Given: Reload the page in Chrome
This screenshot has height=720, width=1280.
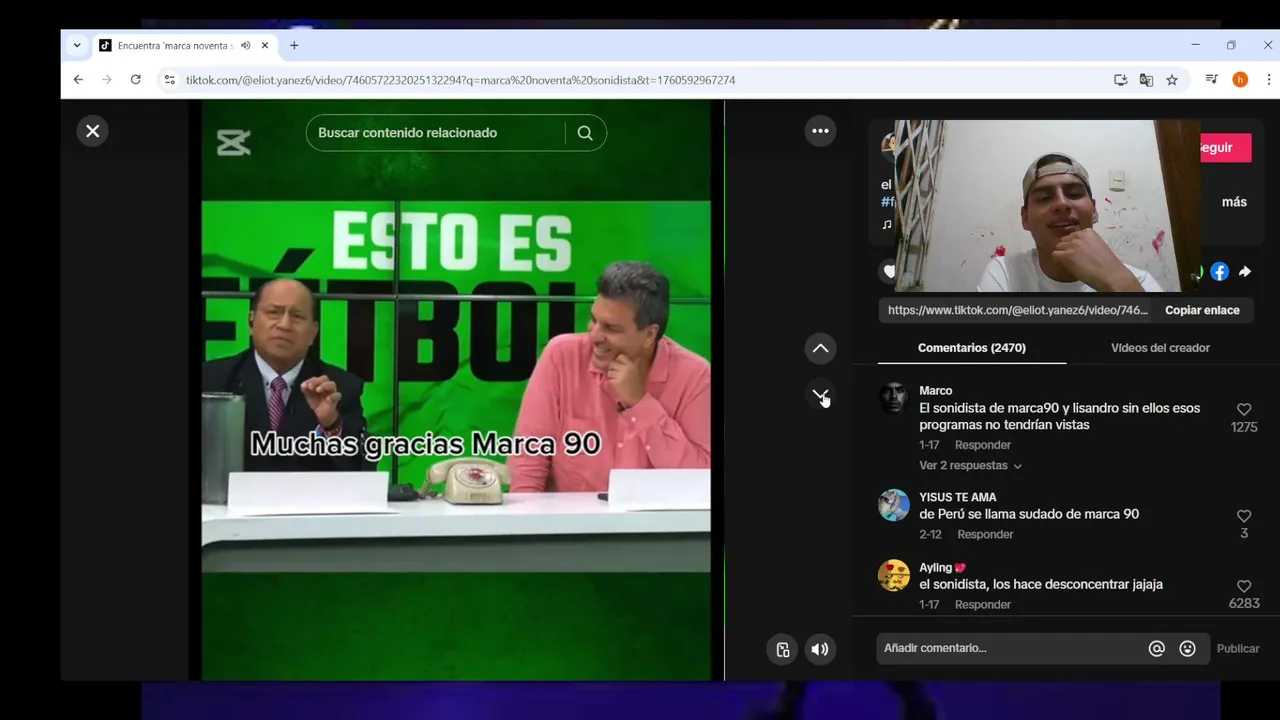Looking at the screenshot, I should click(135, 80).
